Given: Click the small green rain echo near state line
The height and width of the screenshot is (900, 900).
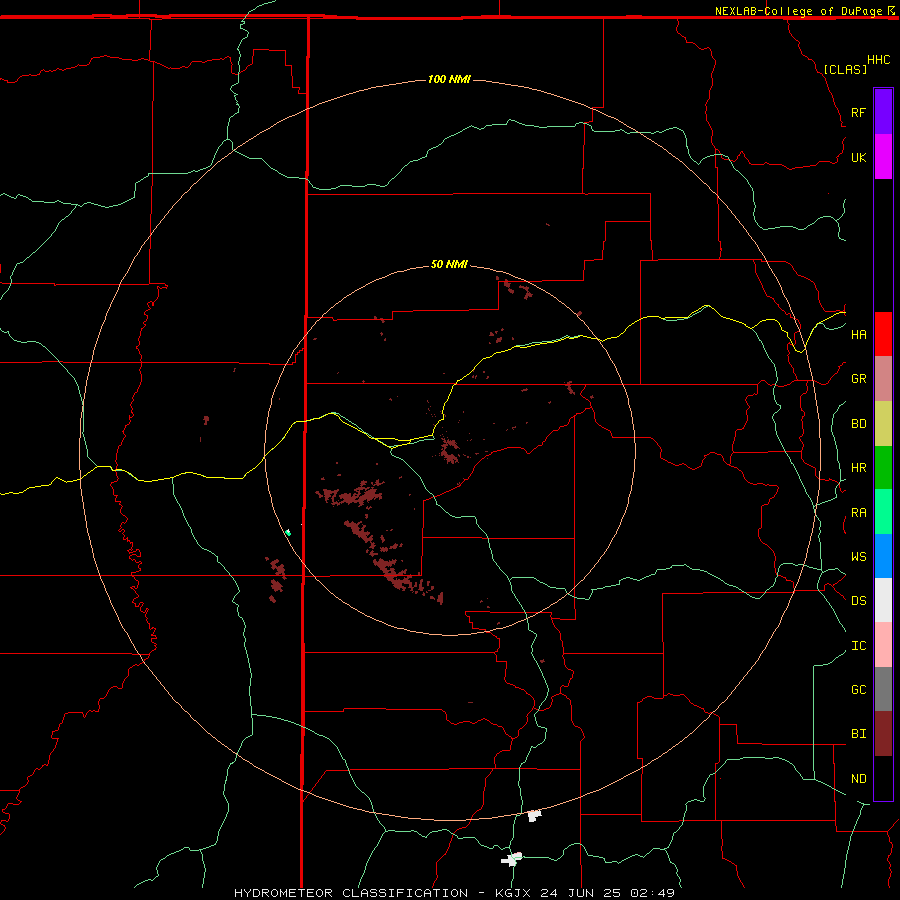Looking at the screenshot, I should [x=288, y=533].
